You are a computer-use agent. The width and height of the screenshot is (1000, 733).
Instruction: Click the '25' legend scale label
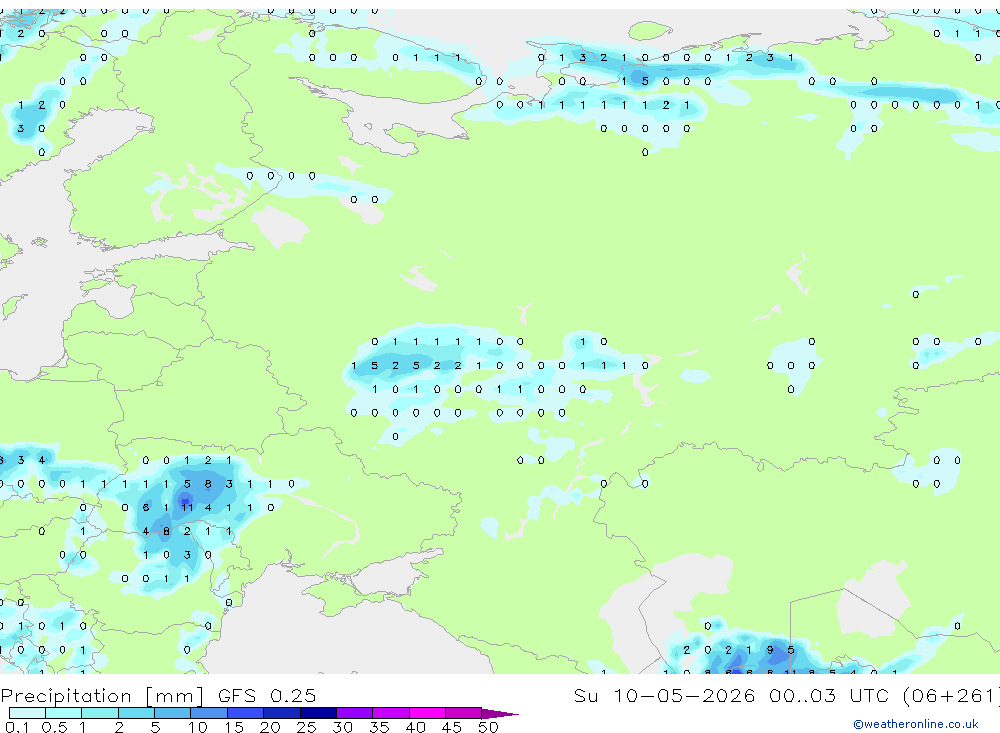coord(306,727)
